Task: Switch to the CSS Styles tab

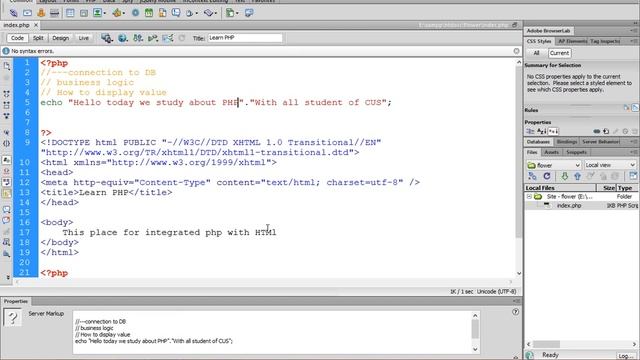Action: pyautogui.click(x=539, y=41)
